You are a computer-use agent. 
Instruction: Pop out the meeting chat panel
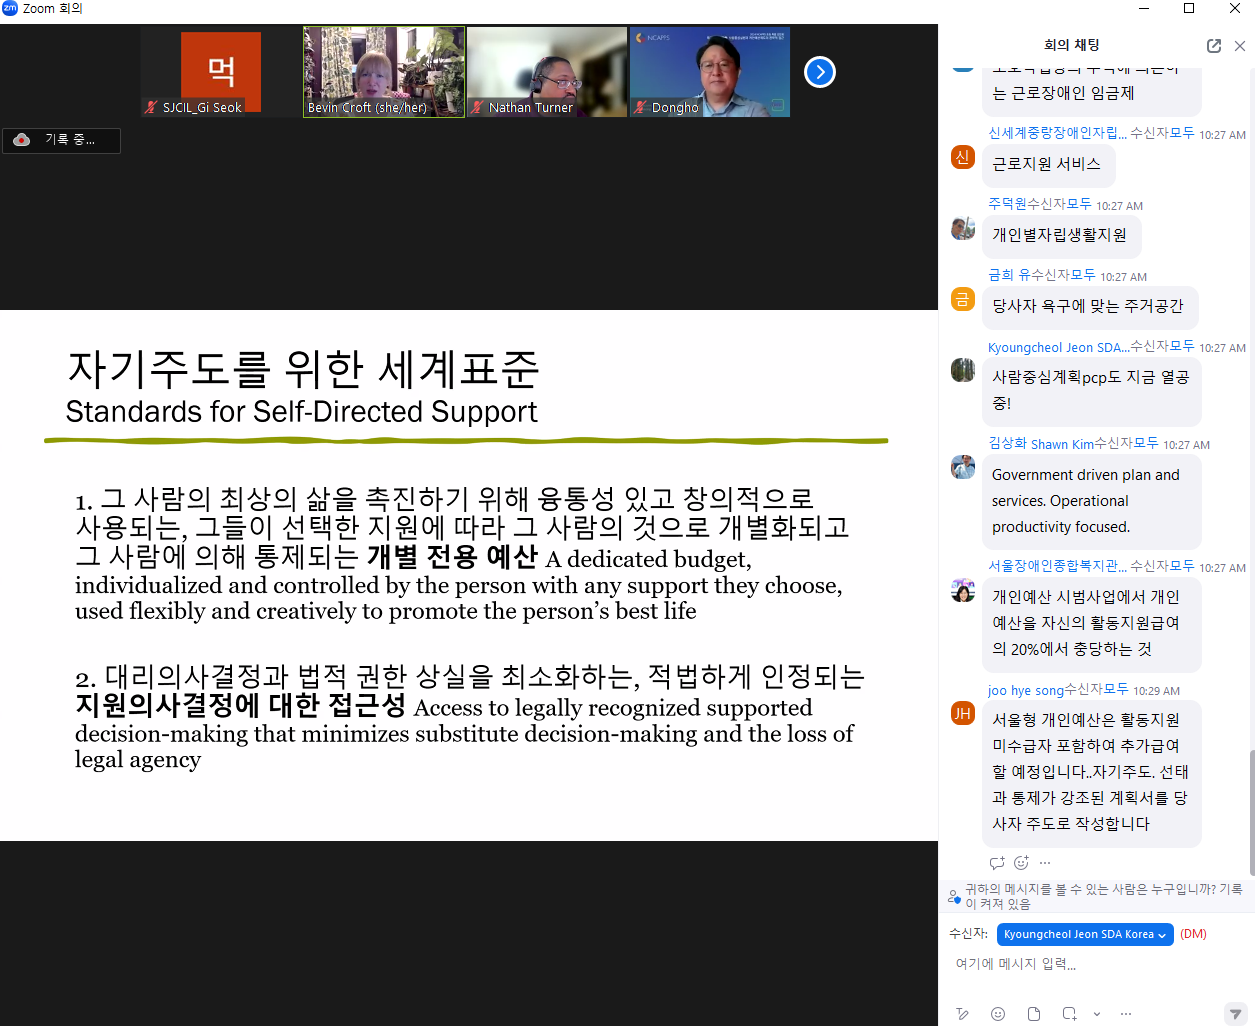(x=1213, y=46)
